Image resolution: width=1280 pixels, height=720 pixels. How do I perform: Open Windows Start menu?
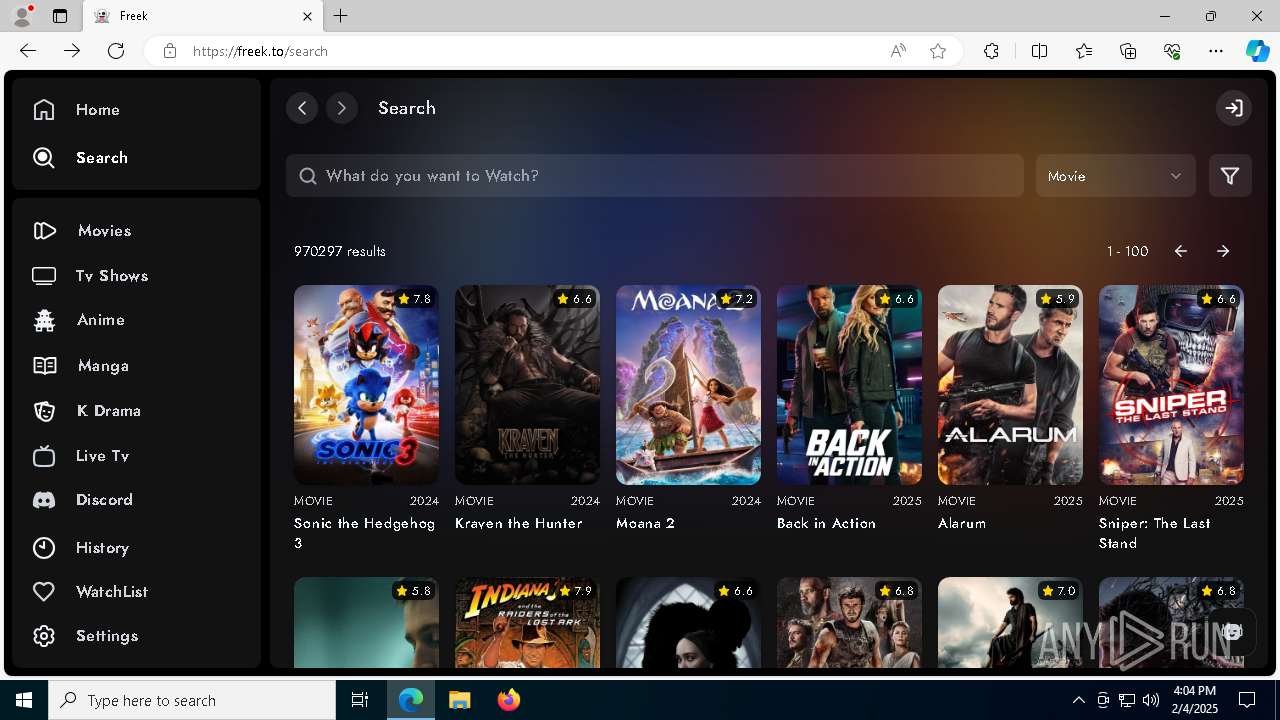(x=24, y=700)
